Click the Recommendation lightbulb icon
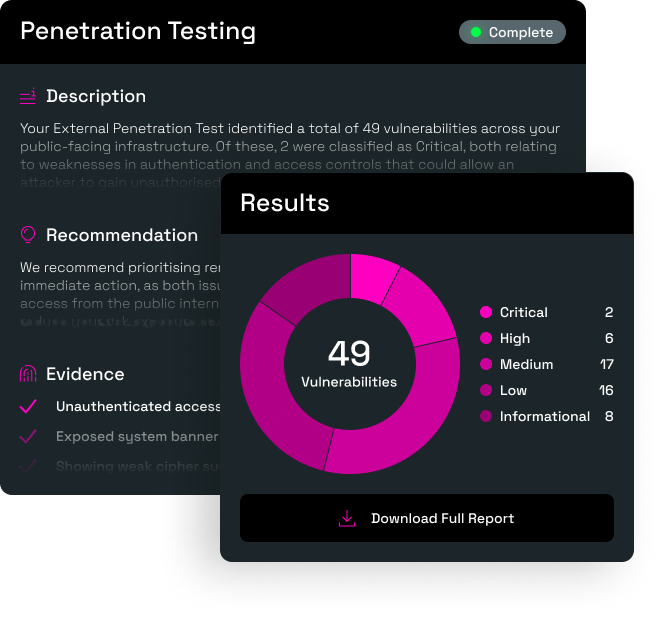Screen dimensions: 662x618 [x=28, y=235]
